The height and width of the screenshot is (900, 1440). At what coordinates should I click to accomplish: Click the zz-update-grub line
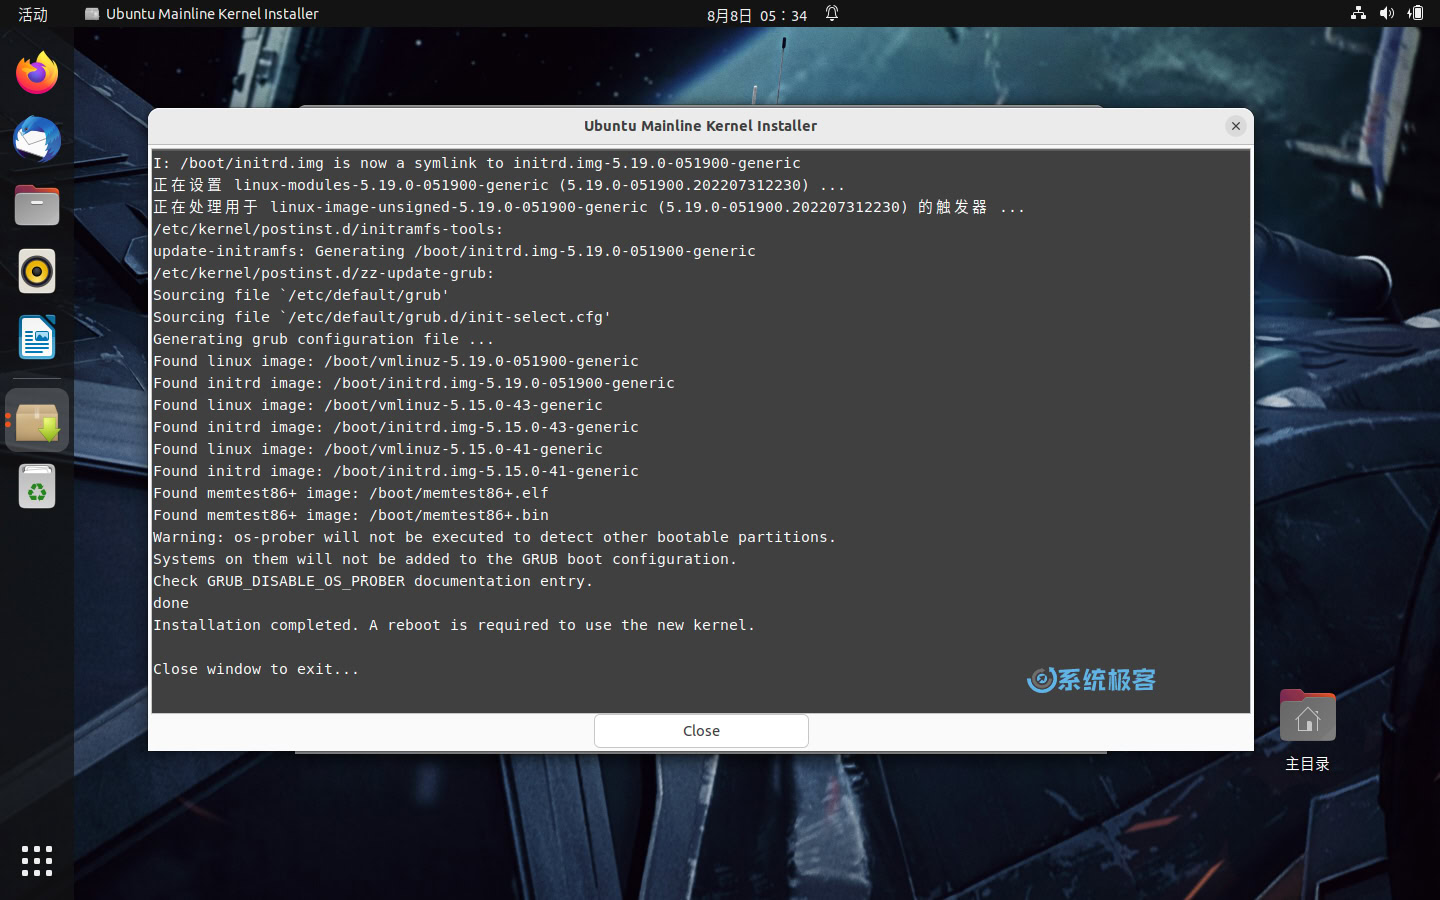[x=323, y=273]
